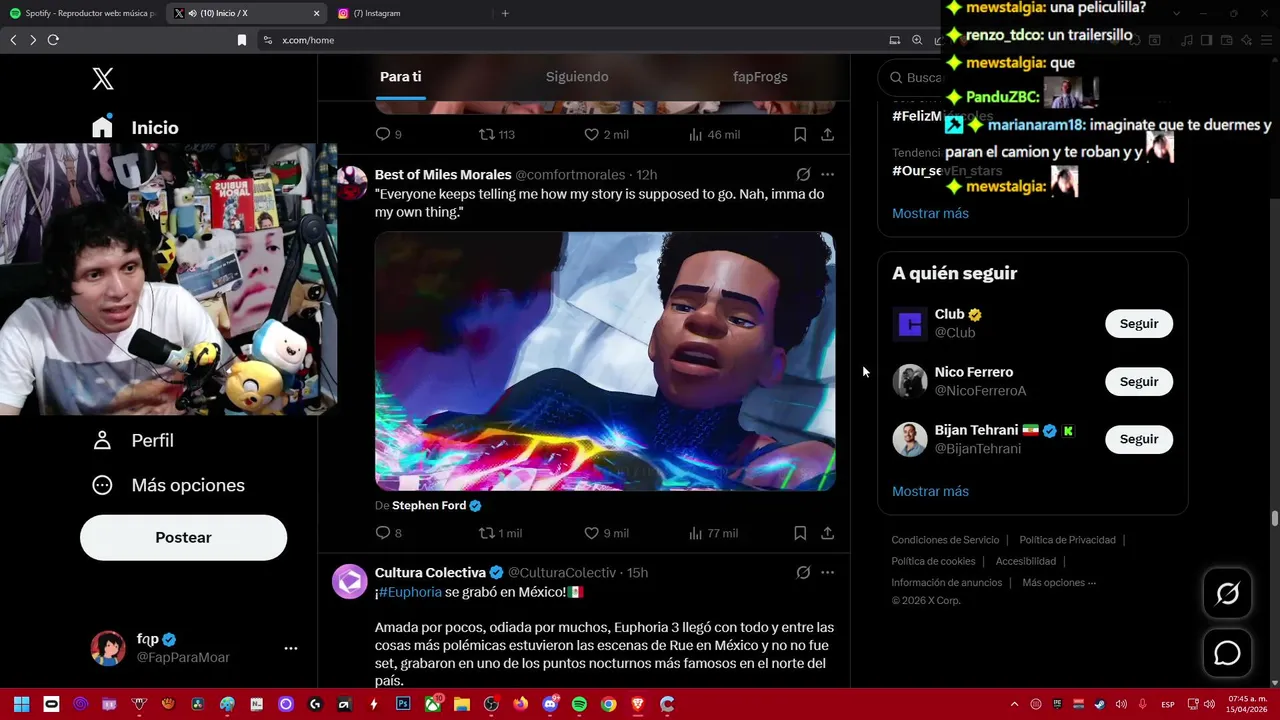Screen dimensions: 1280x720
Task: Open Spotify from taskbar
Action: point(579,704)
